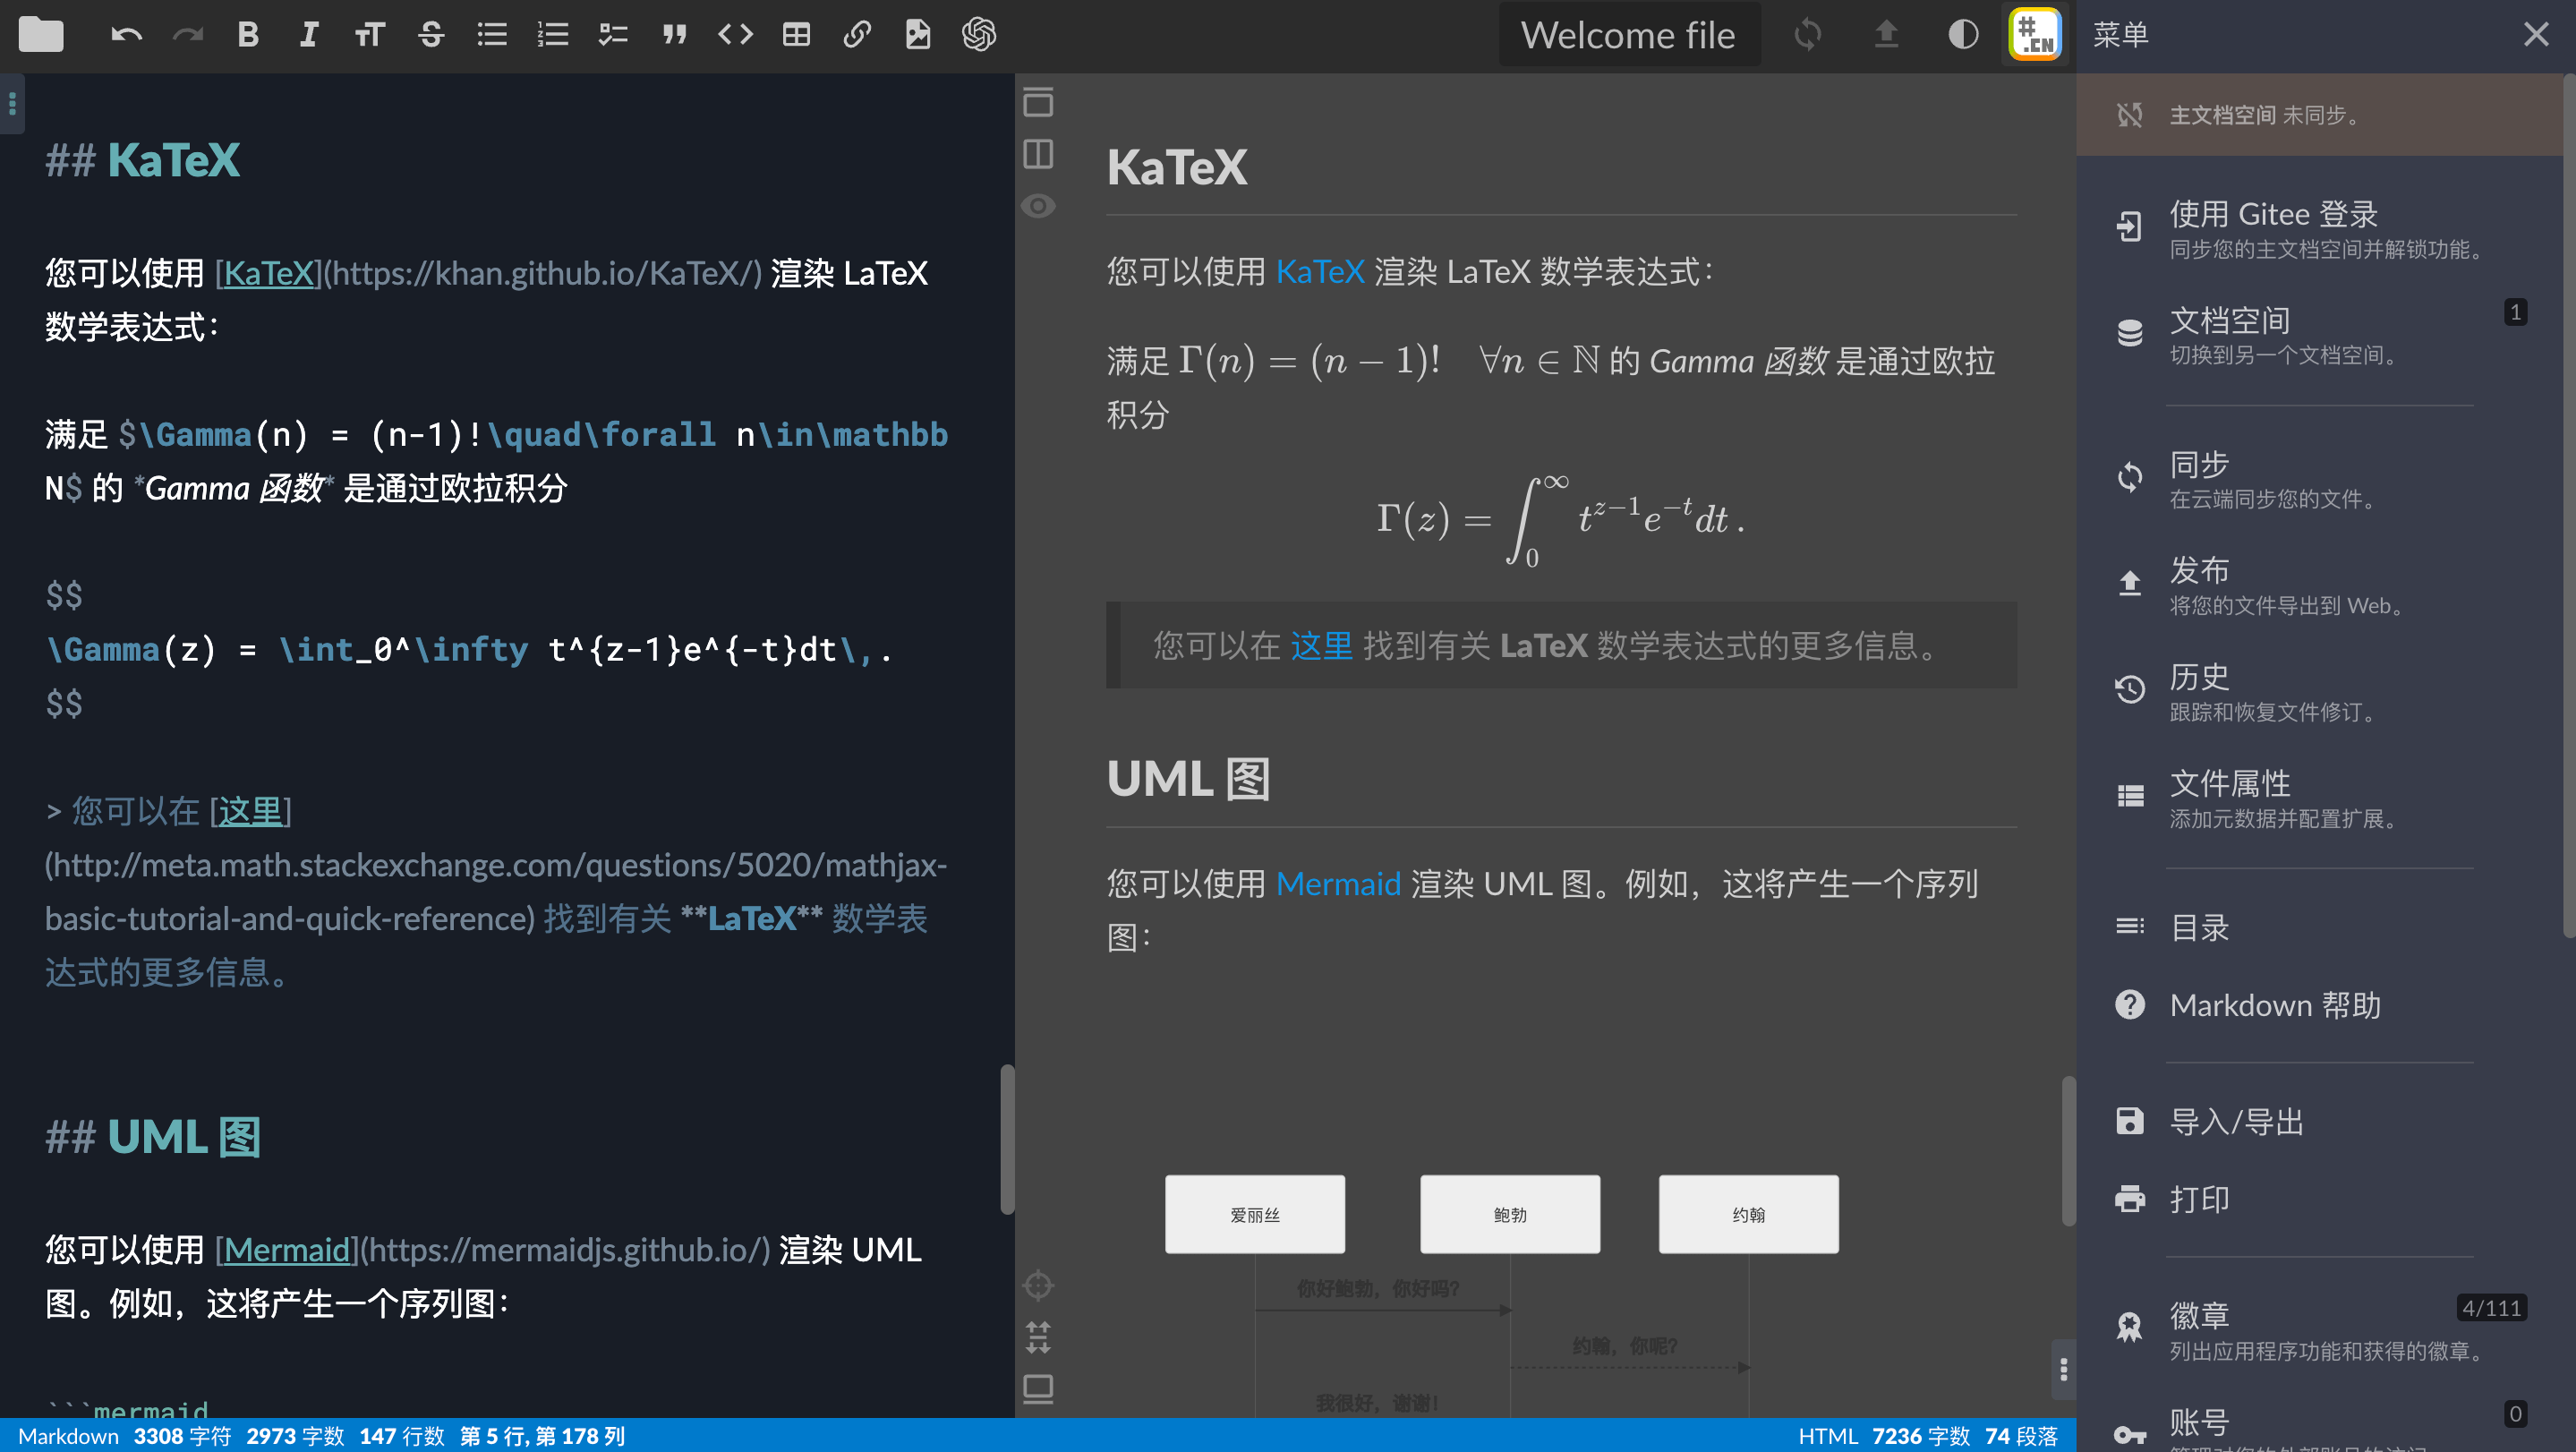Image resolution: width=2576 pixels, height=1452 pixels.
Task: Toggle side-by-side preview layout
Action: click(x=1038, y=154)
